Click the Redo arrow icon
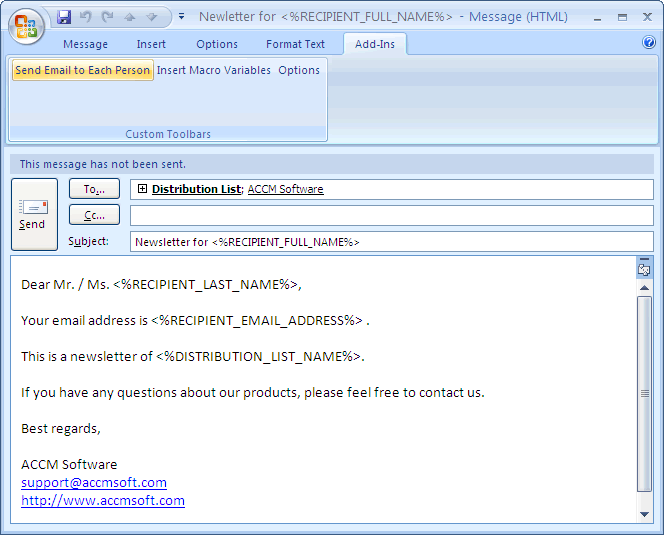Screen dimensions: 664x535 pos(108,17)
